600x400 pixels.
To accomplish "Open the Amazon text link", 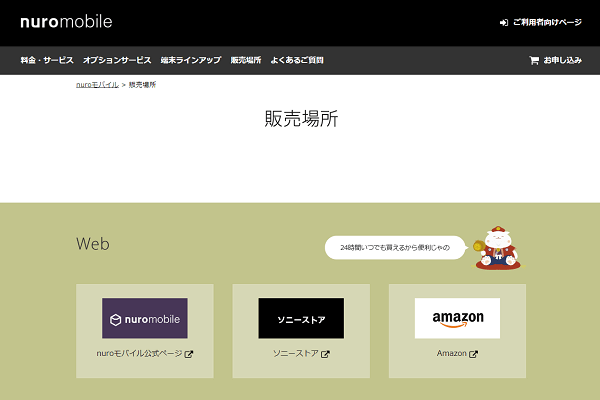I will (x=452, y=353).
